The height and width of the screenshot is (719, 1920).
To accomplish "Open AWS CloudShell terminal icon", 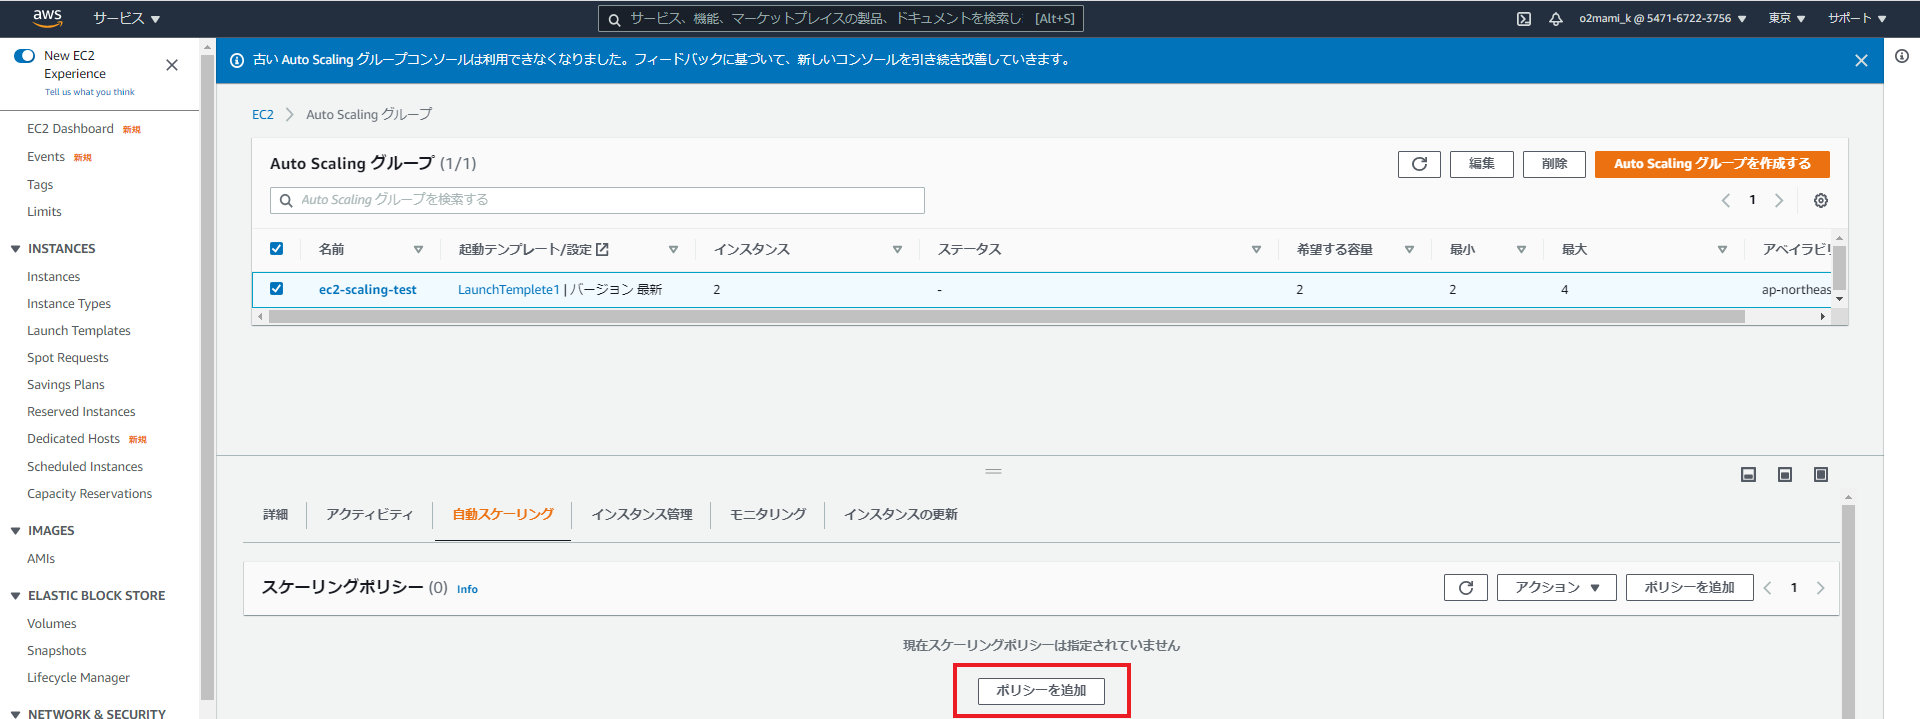I will coord(1523,19).
